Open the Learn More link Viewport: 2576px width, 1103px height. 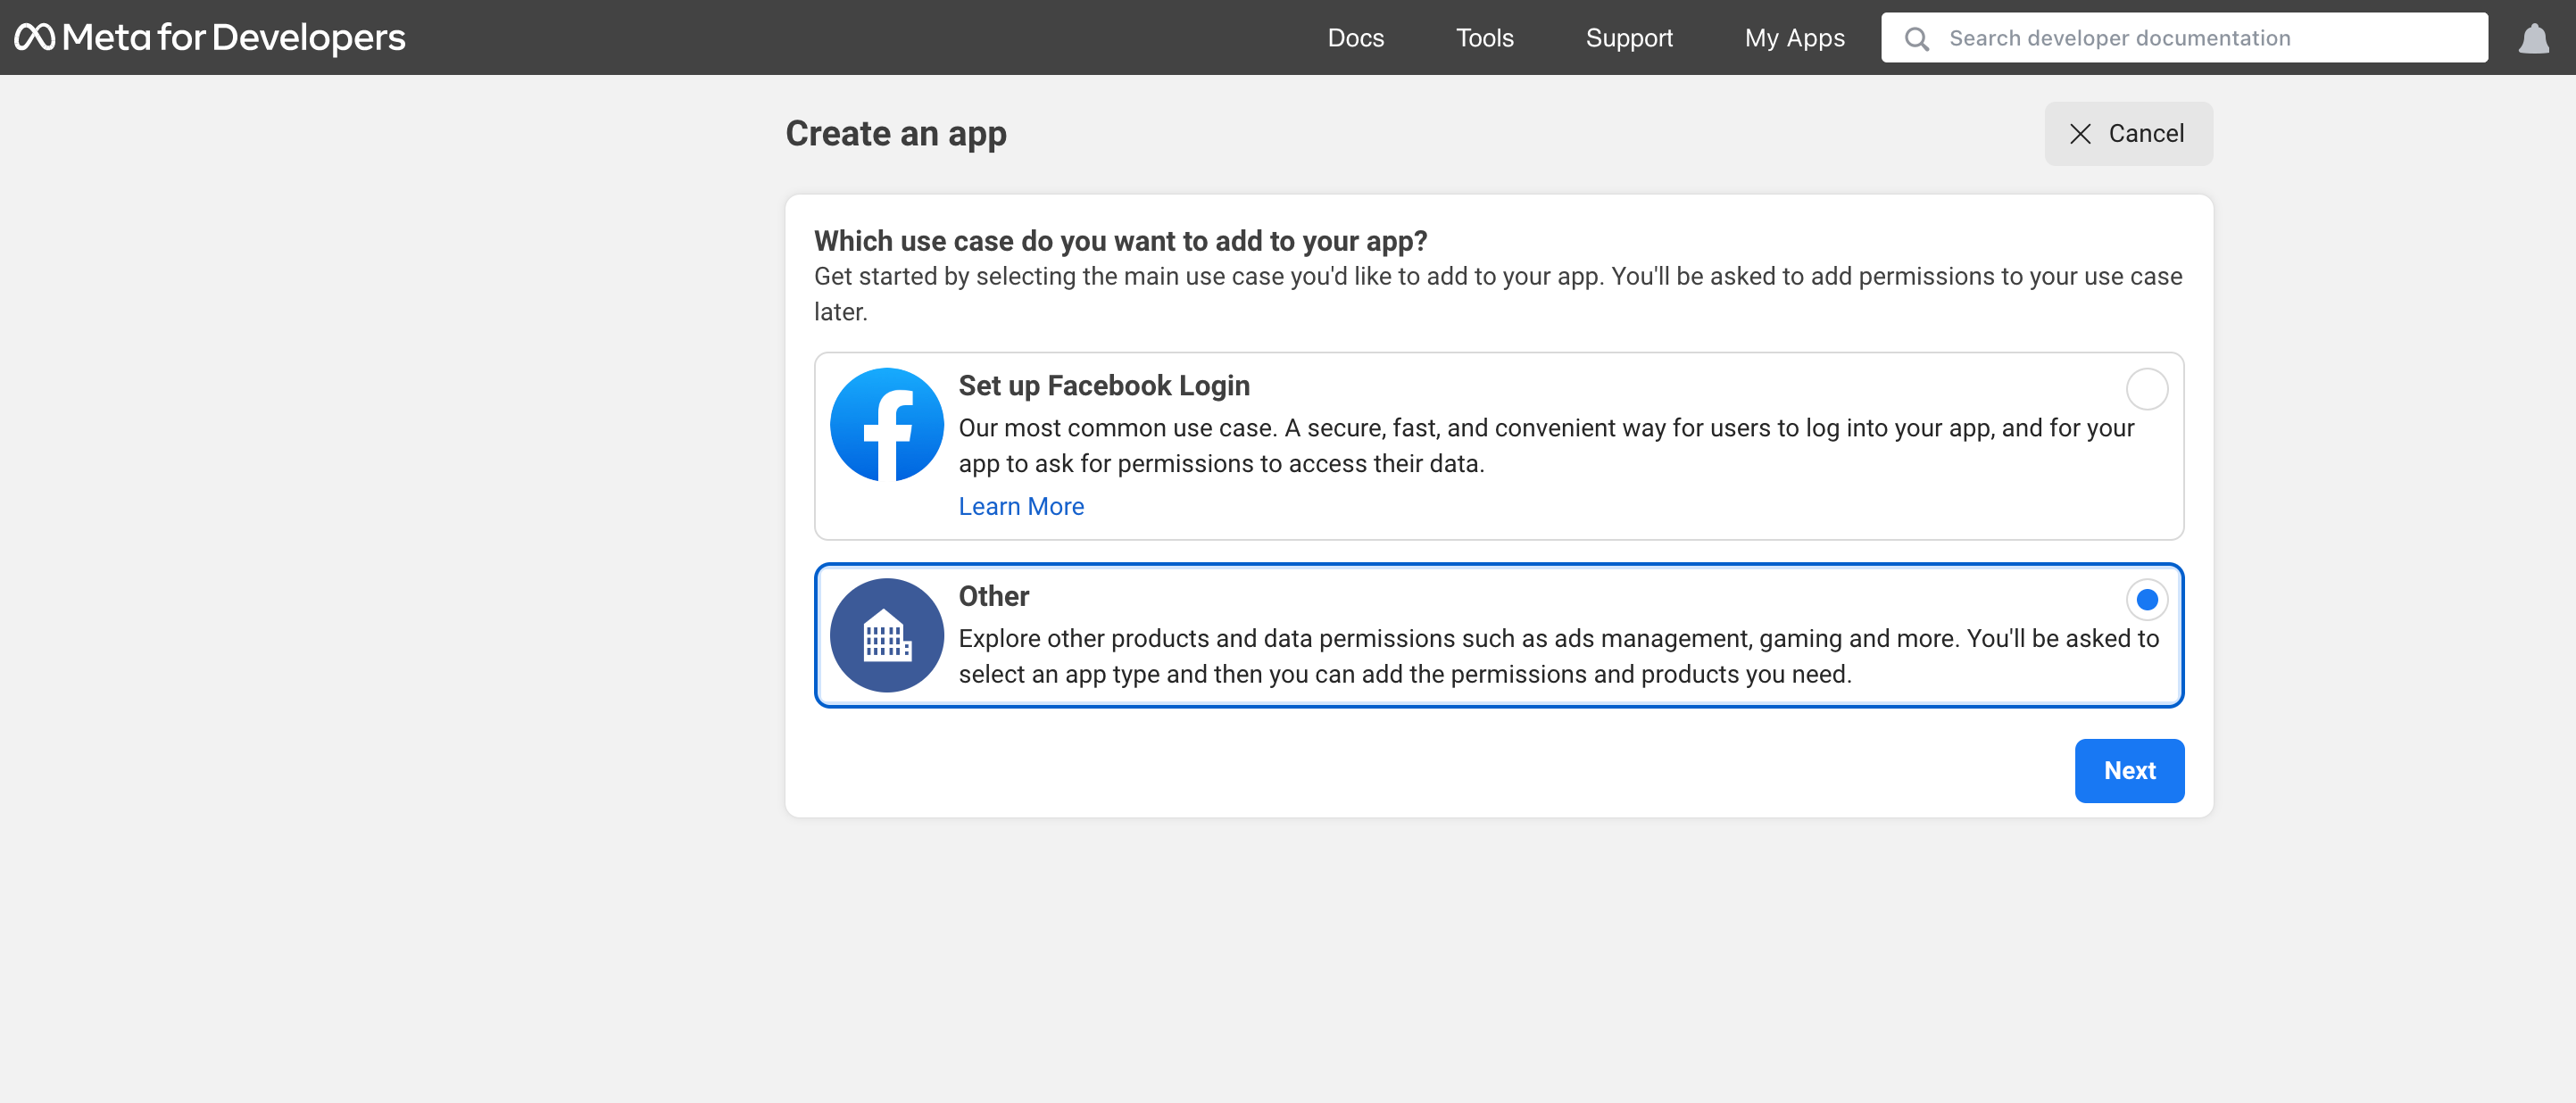pyautogui.click(x=1020, y=507)
